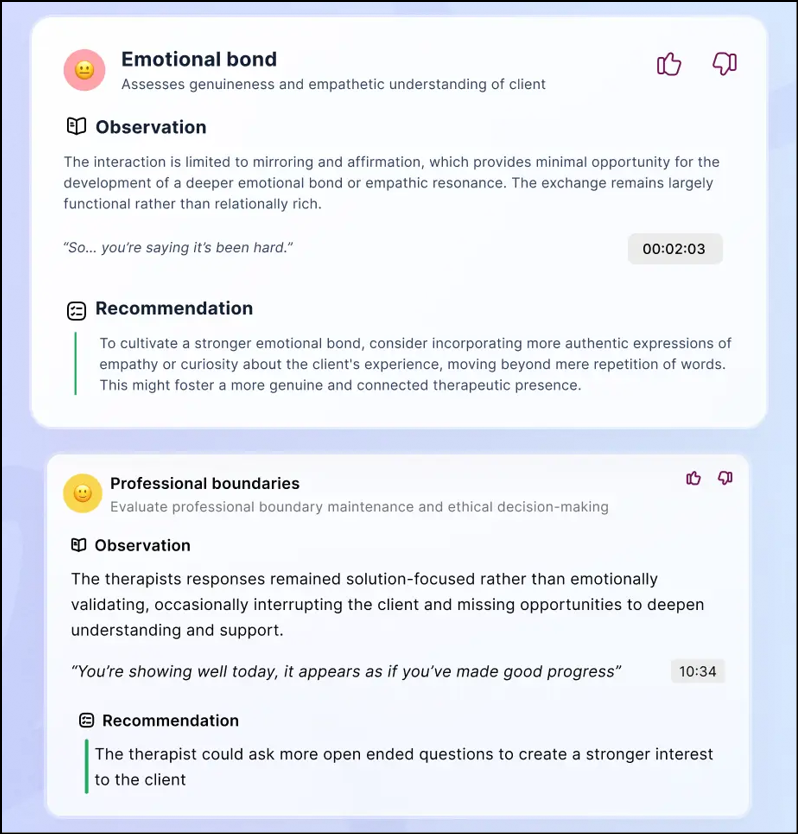The image size is (798, 834).
Task: Select the Observation book icon under Emotional bond
Action: point(75,126)
